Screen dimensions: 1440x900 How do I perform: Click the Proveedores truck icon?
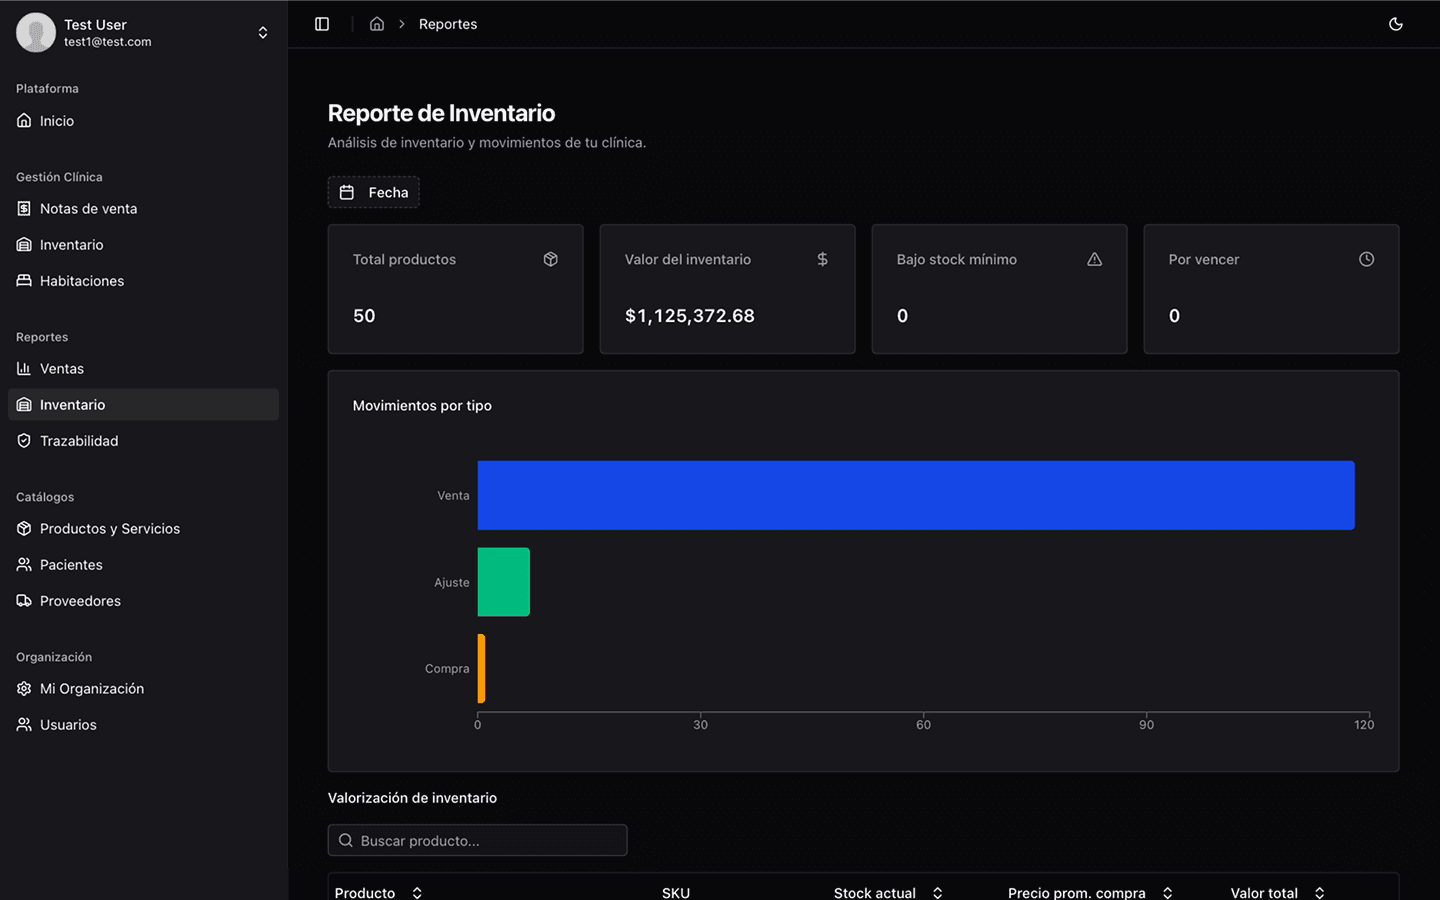[24, 601]
